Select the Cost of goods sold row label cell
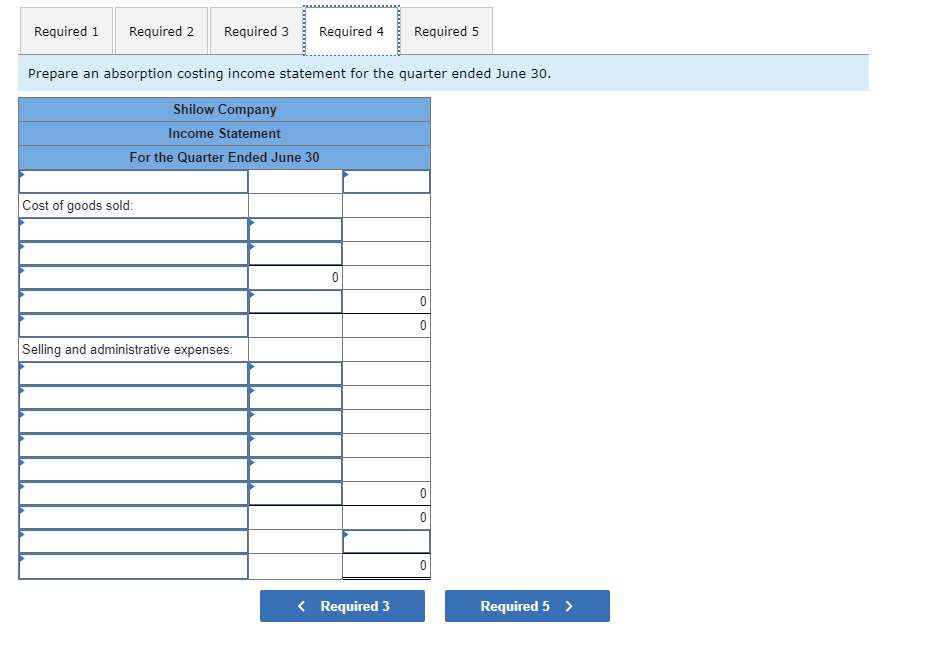The width and height of the screenshot is (945, 651). pyautogui.click(x=133, y=205)
